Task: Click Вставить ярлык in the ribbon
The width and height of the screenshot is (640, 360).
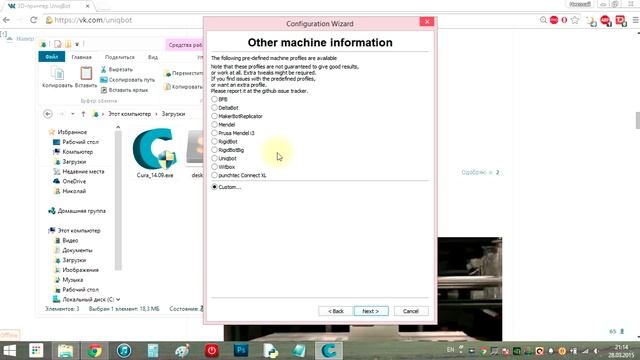Action: (x=124, y=90)
